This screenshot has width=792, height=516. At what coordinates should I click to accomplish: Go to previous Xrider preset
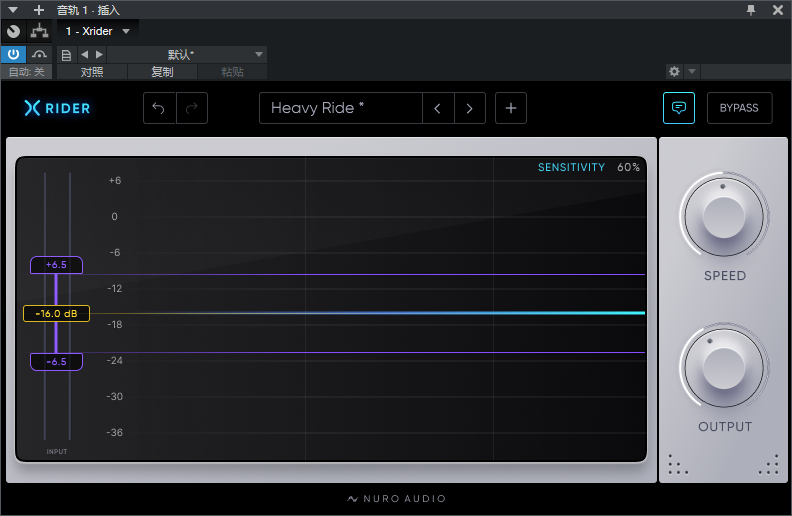tap(438, 108)
